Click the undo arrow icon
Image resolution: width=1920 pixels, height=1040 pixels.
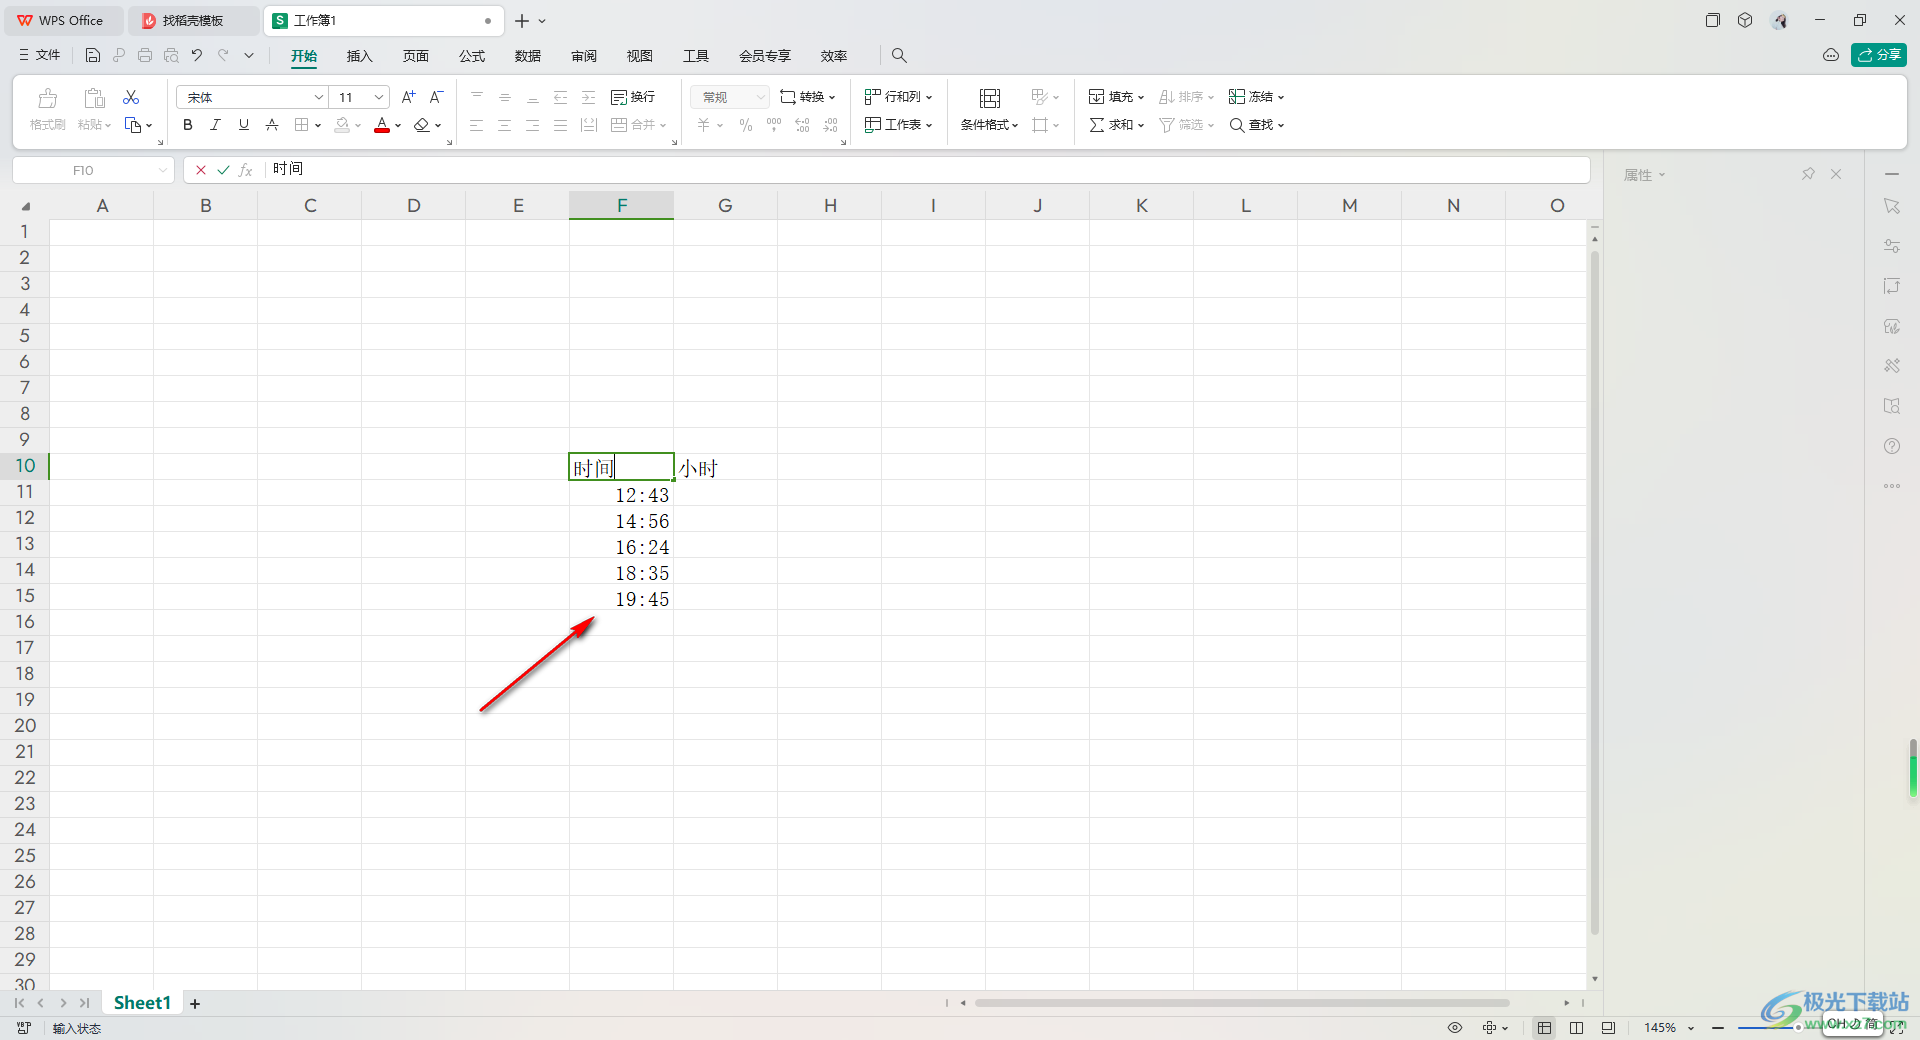(x=197, y=55)
